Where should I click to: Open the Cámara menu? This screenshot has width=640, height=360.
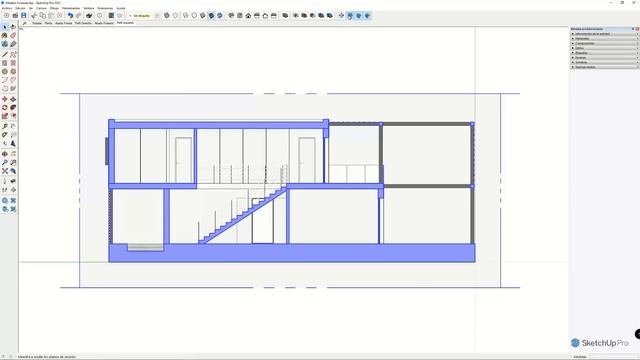coord(41,8)
